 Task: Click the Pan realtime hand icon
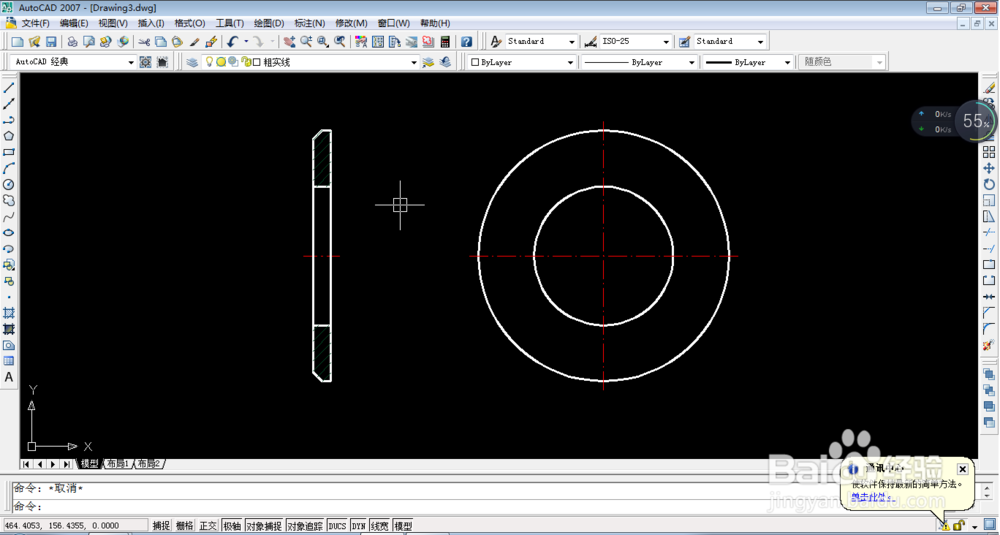click(x=290, y=41)
